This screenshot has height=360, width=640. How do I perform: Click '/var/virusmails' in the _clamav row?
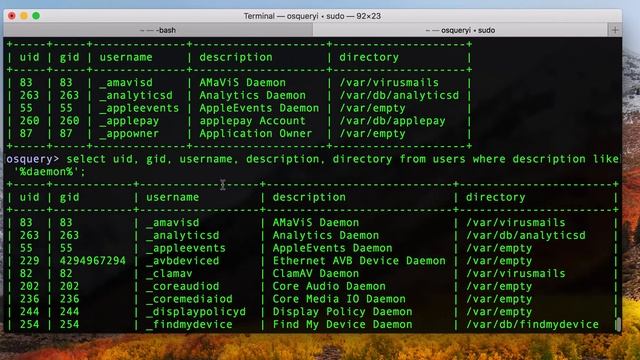tap(516, 273)
